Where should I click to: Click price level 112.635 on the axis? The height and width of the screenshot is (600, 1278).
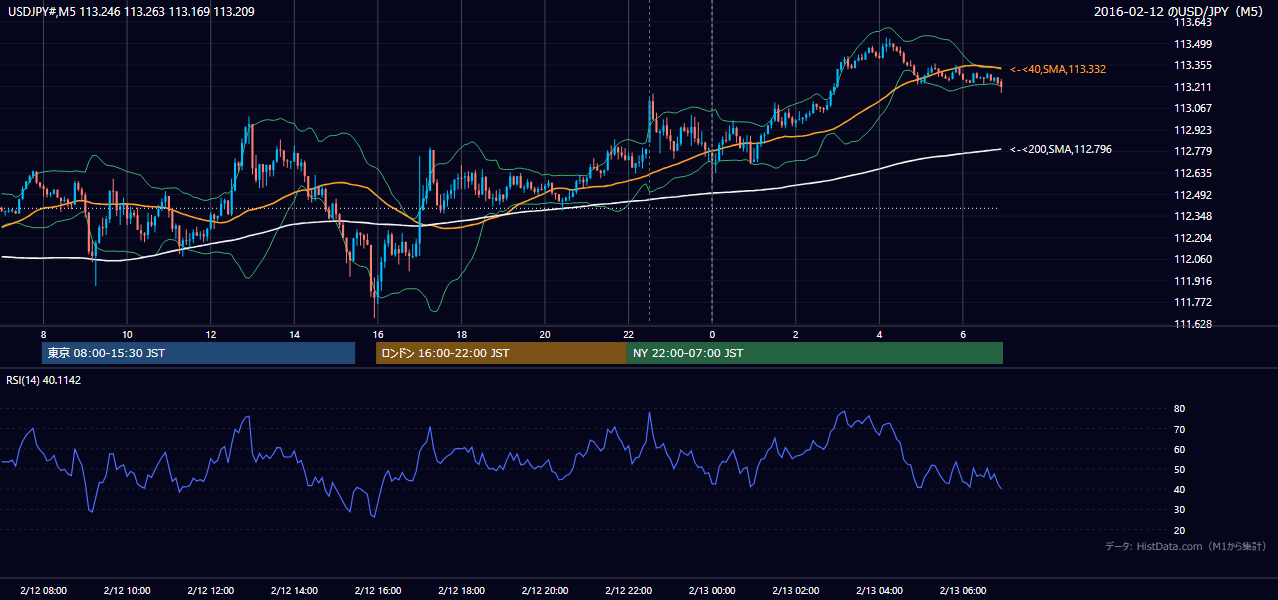click(x=1192, y=173)
